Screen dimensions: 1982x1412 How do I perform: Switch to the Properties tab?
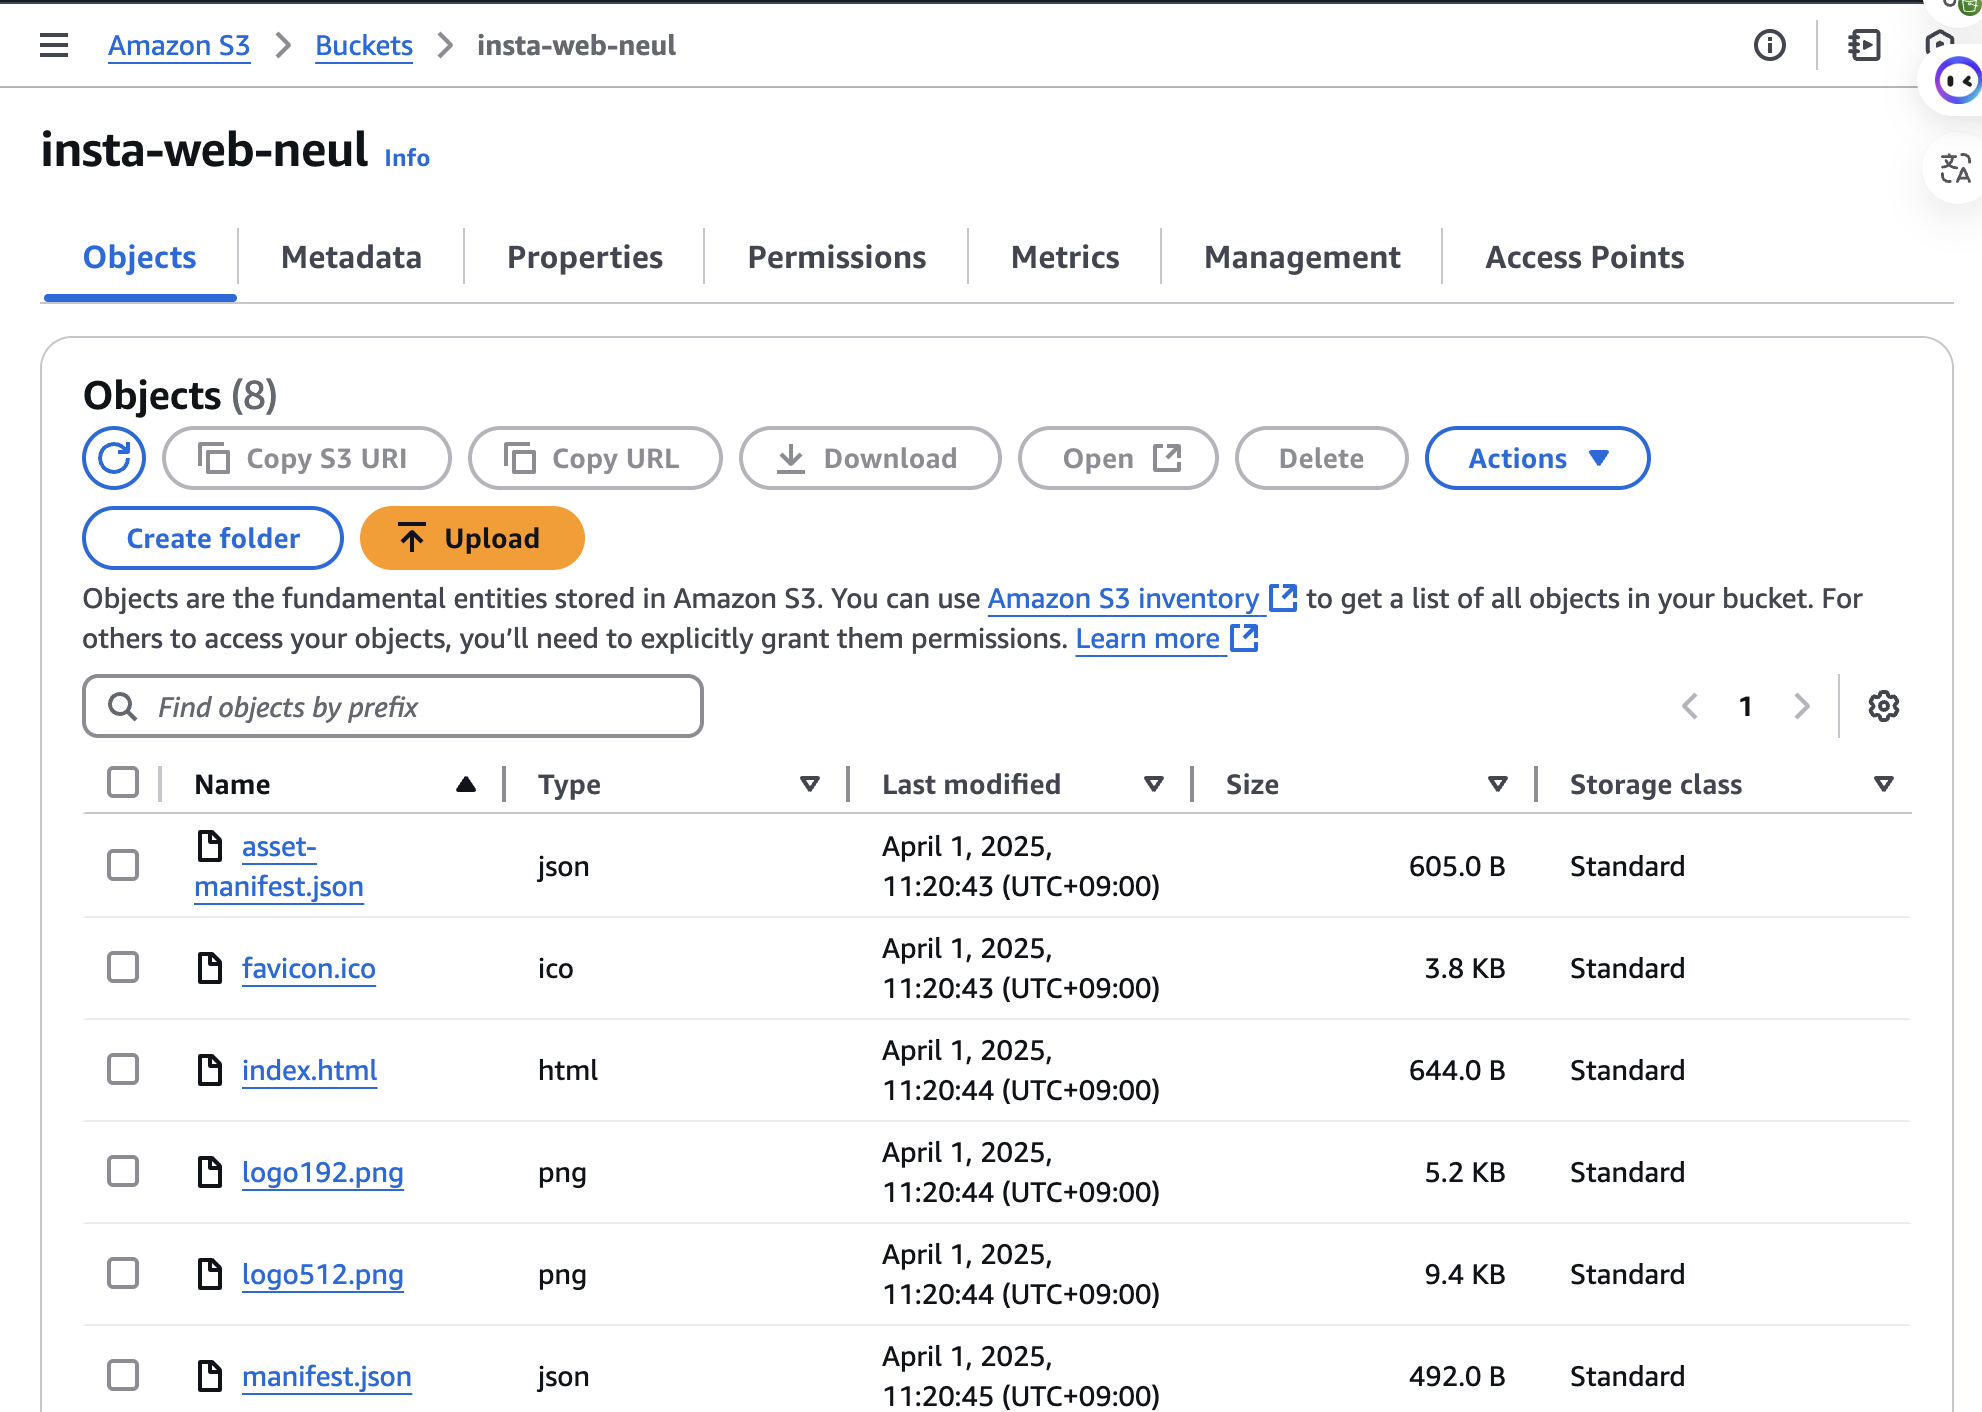click(x=585, y=257)
